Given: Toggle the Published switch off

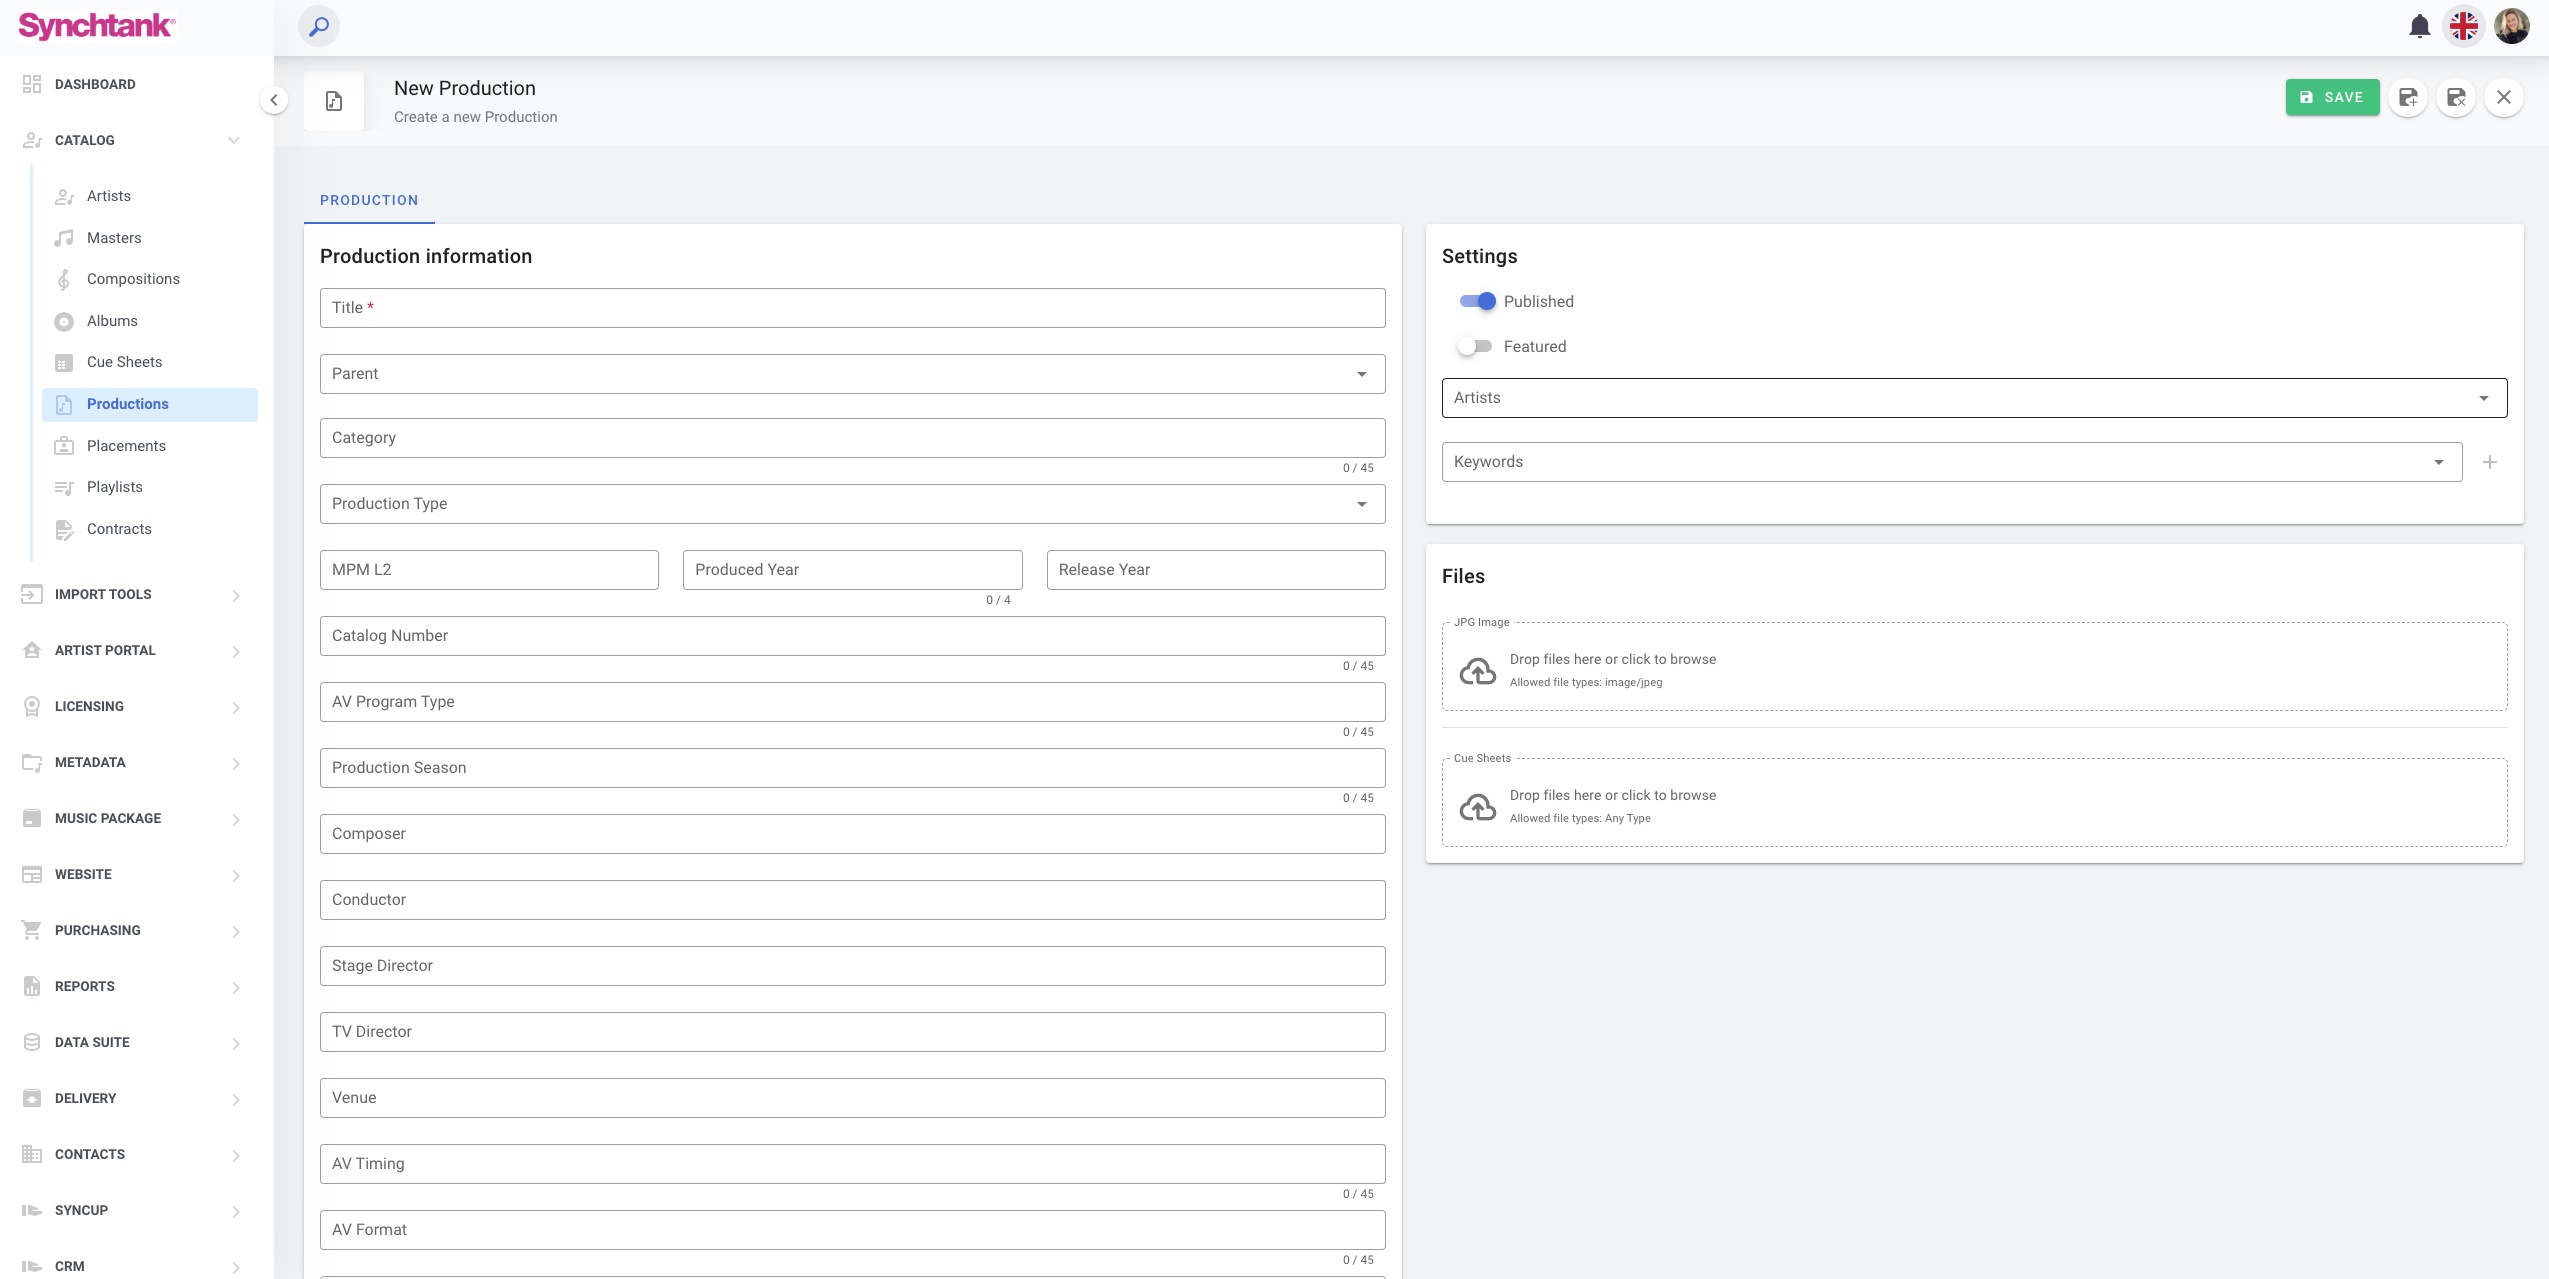Looking at the screenshot, I should click(1477, 301).
